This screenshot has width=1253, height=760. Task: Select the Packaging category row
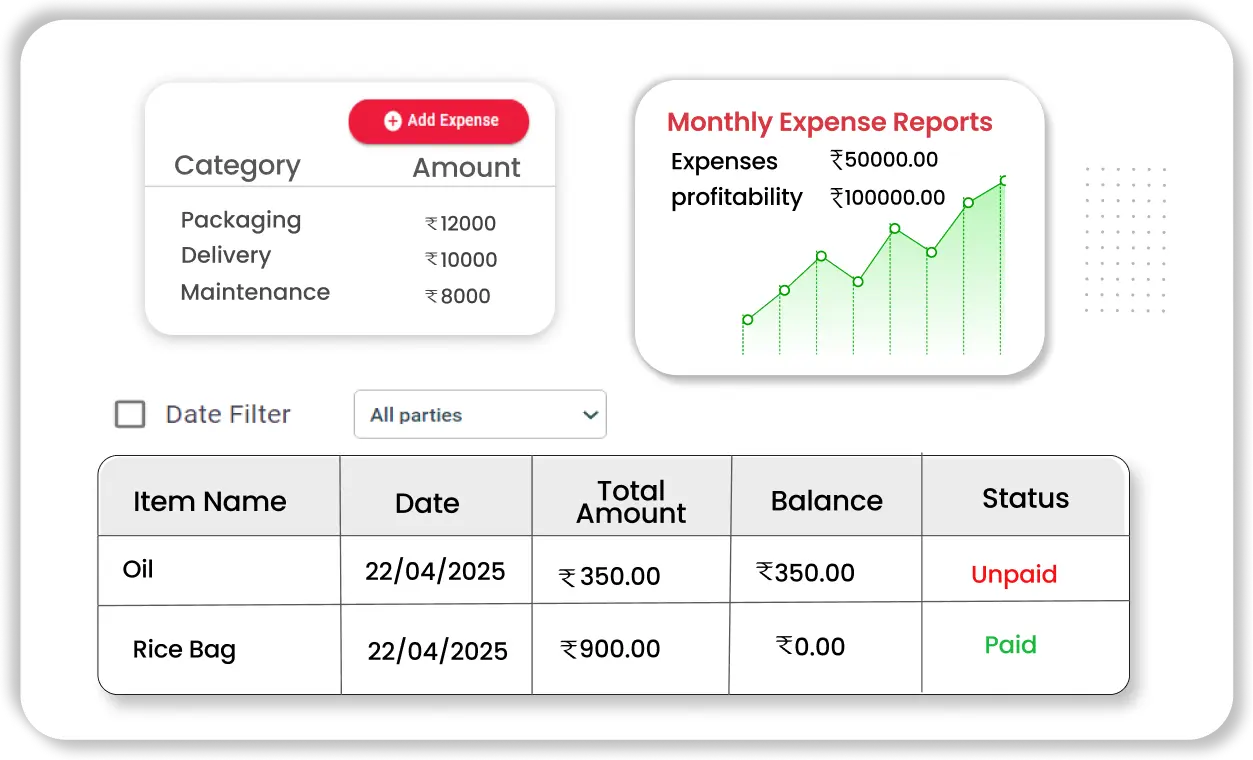coord(241,220)
